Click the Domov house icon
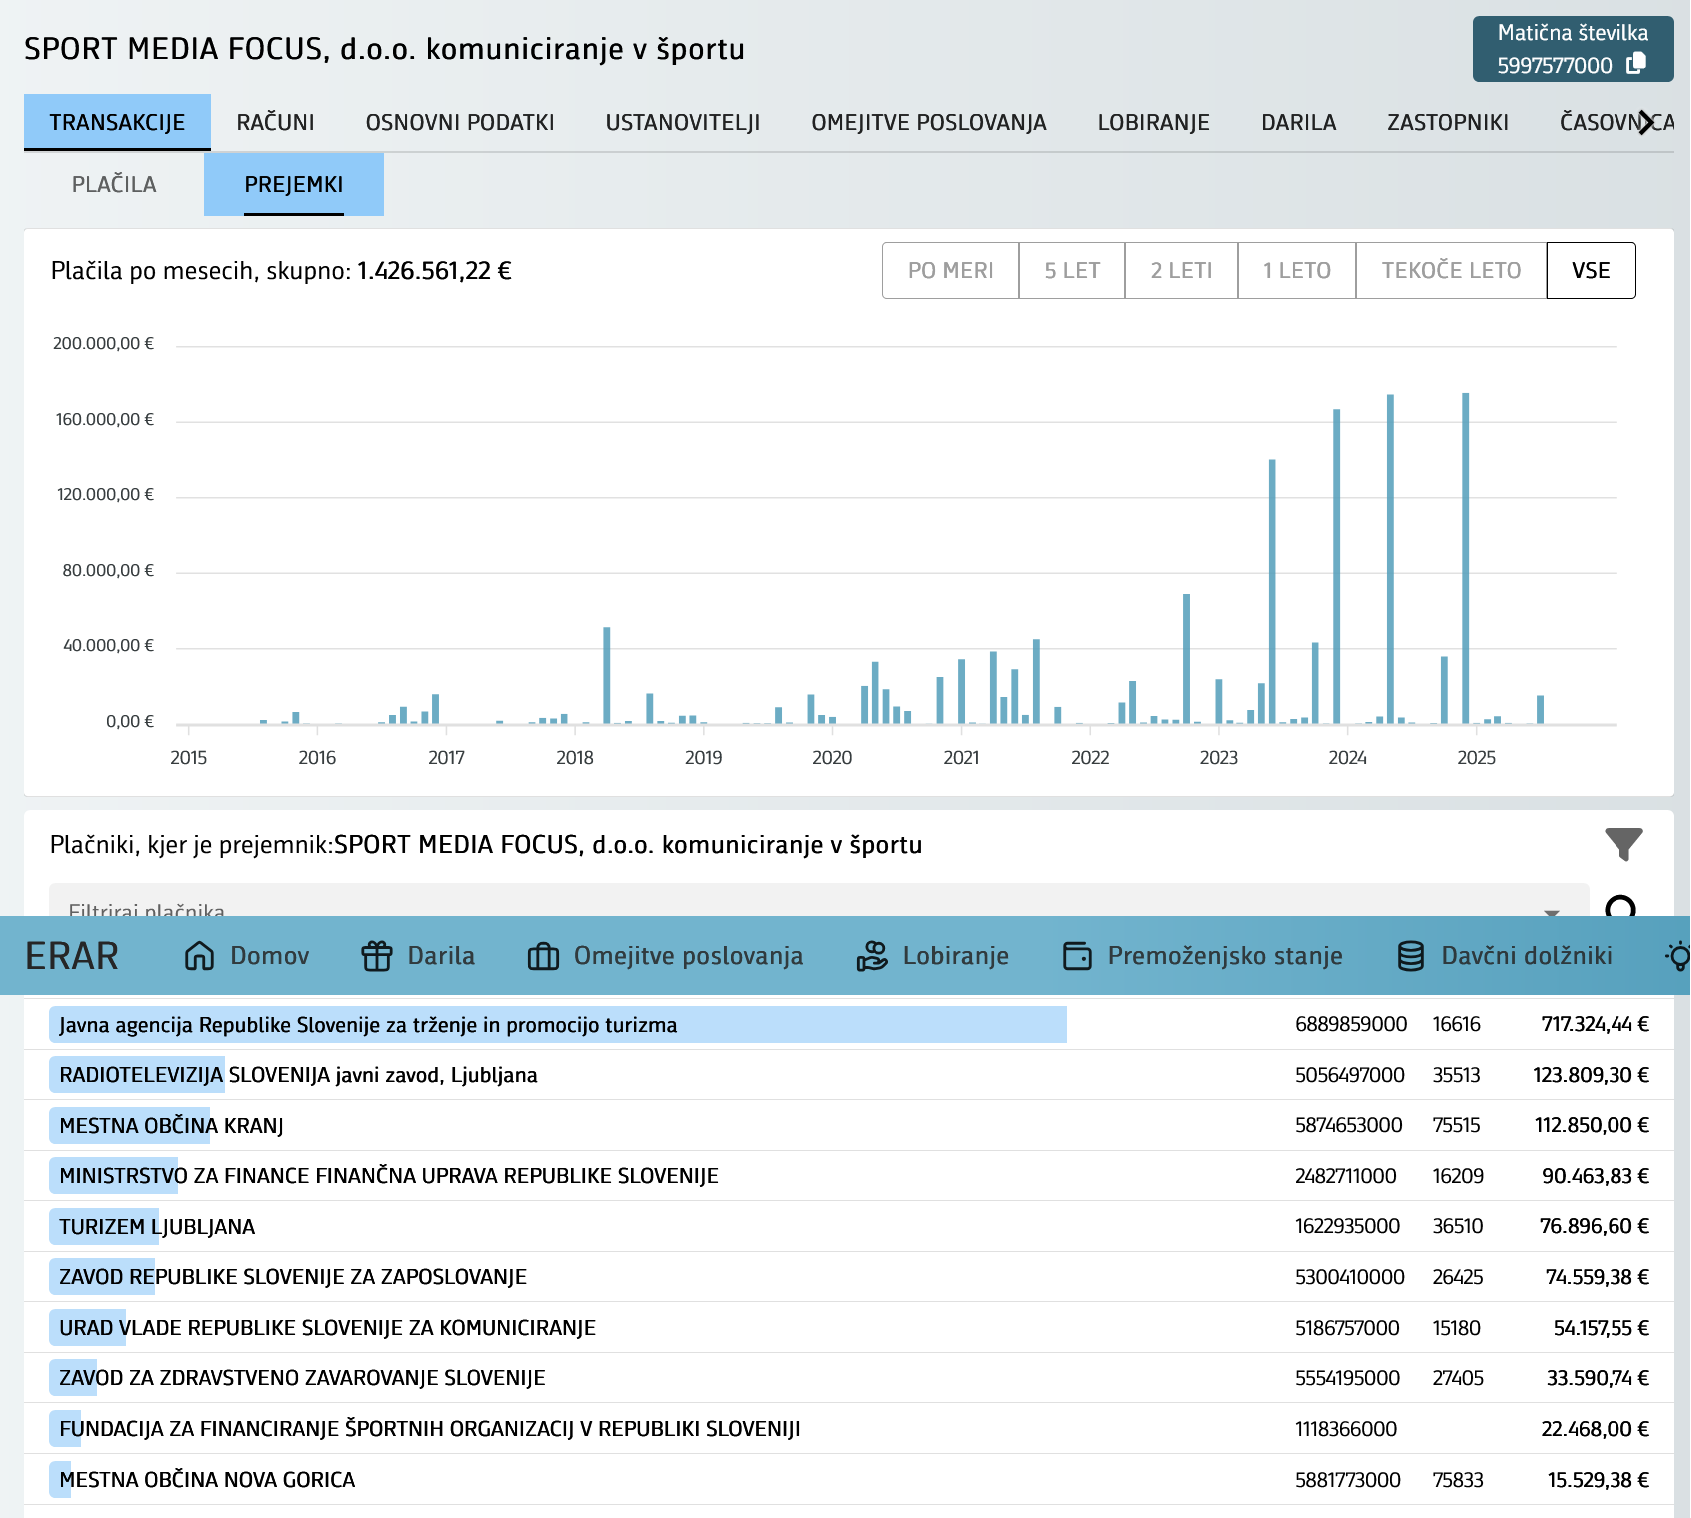Image resolution: width=1691 pixels, height=1518 pixels. [200, 956]
